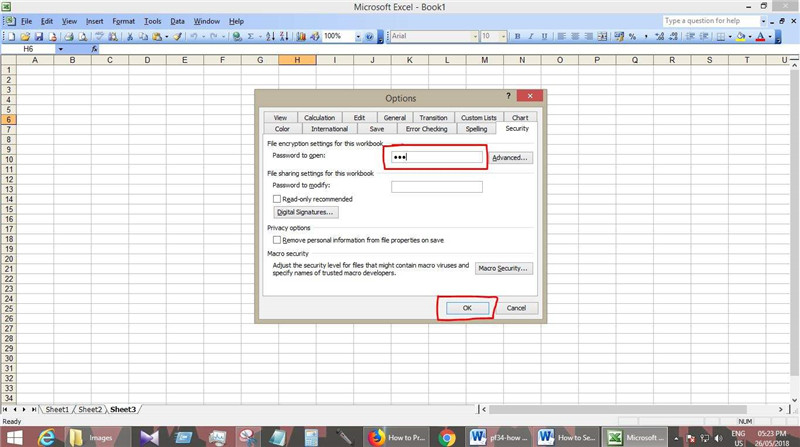Sort descending with the Z-A icon
This screenshot has width=800, height=447.
[284, 36]
